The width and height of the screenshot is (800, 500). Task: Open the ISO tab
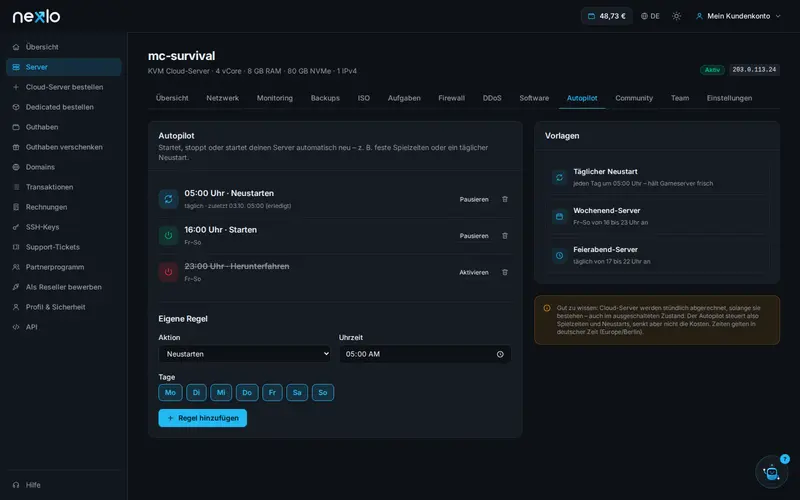363,98
